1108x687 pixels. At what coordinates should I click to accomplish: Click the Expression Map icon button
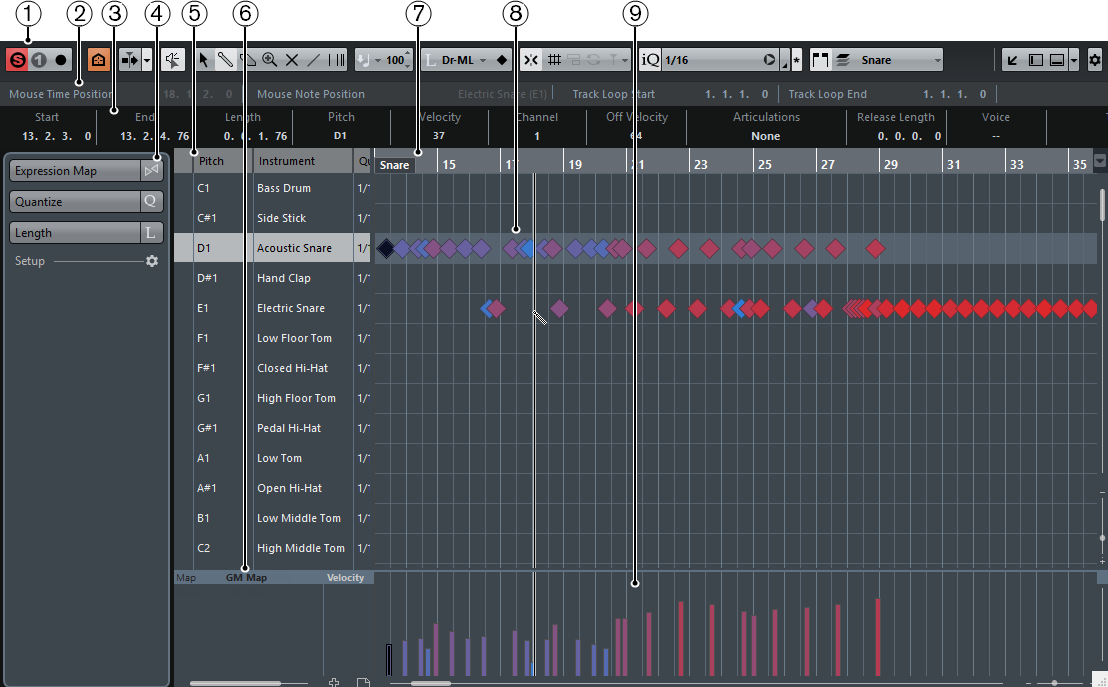(151, 170)
